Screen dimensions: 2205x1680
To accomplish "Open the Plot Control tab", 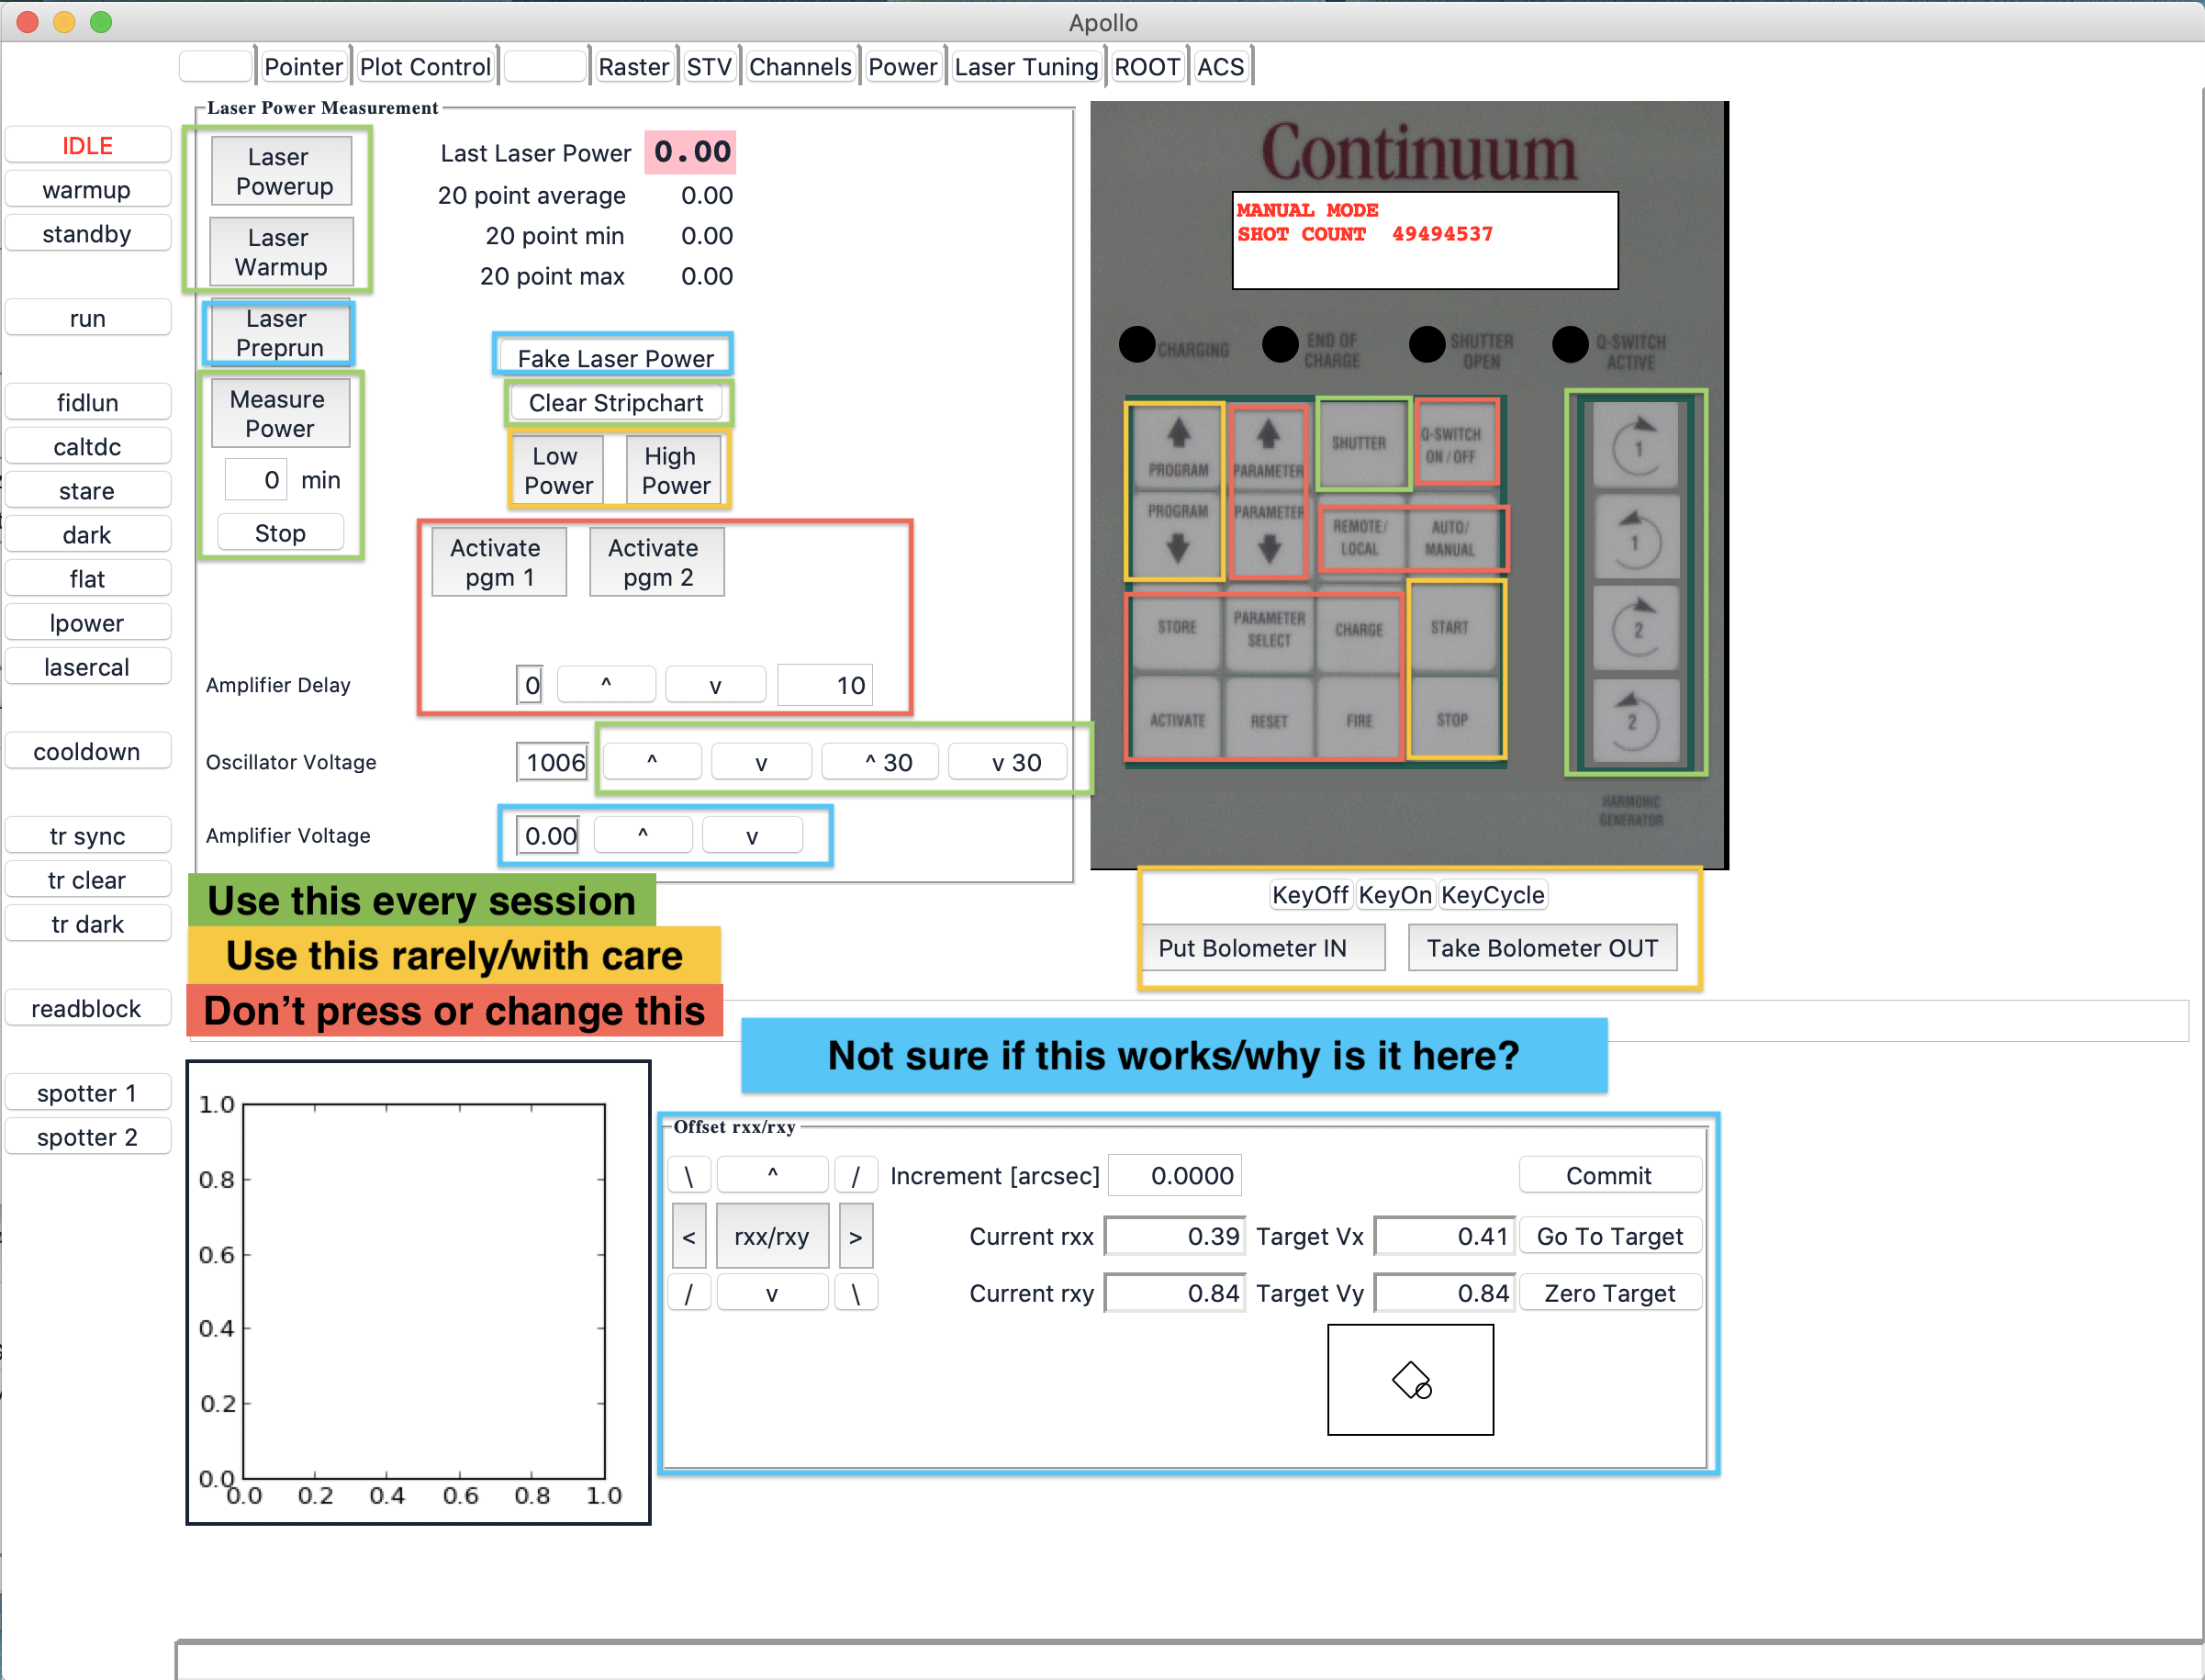I will tap(425, 67).
